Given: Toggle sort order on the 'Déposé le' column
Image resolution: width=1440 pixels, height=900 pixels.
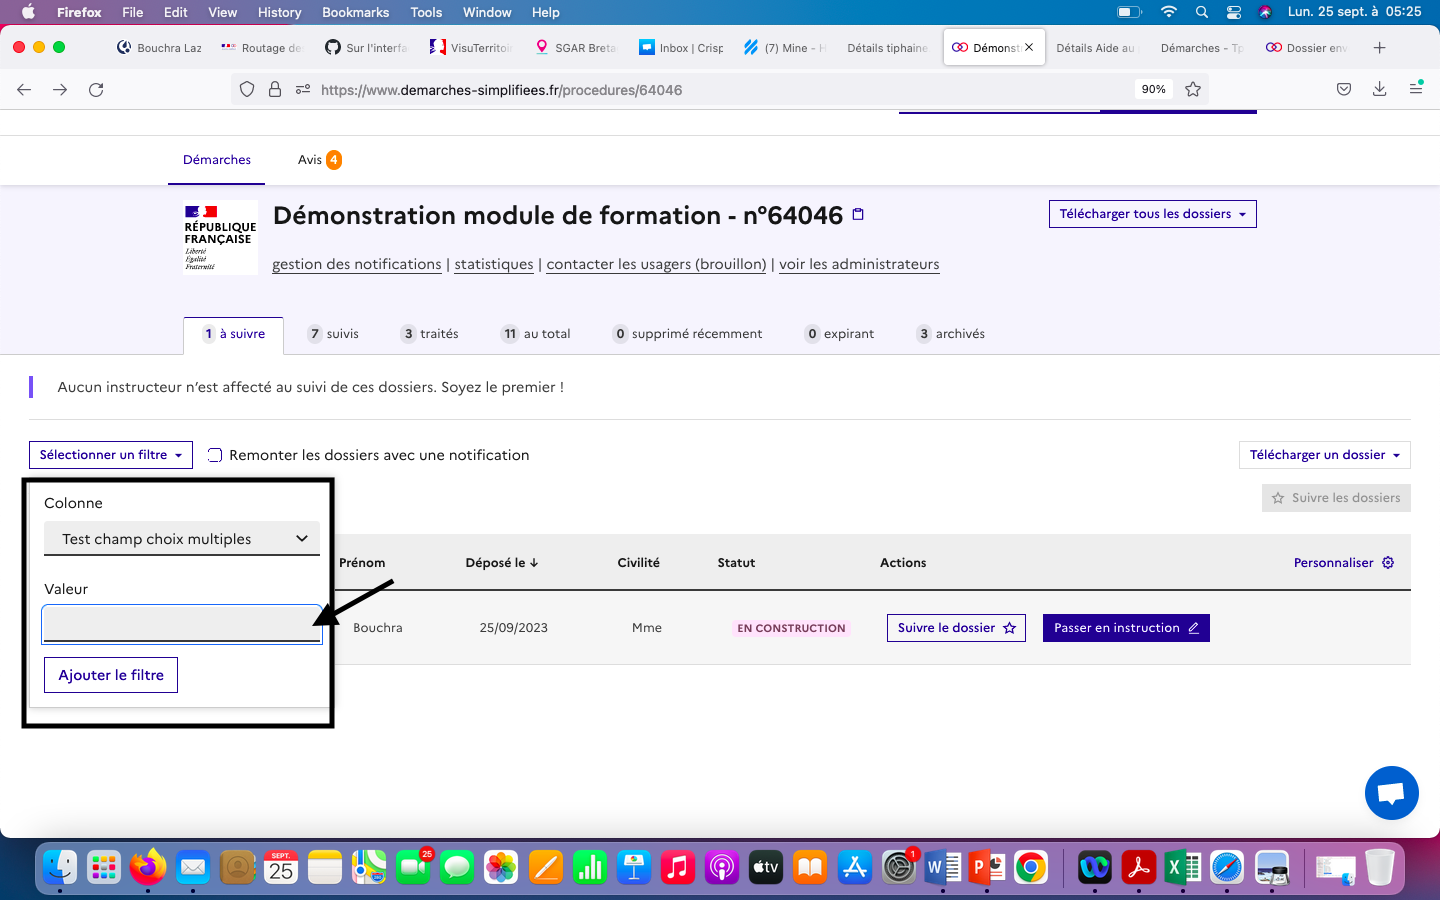Looking at the screenshot, I should point(502,562).
